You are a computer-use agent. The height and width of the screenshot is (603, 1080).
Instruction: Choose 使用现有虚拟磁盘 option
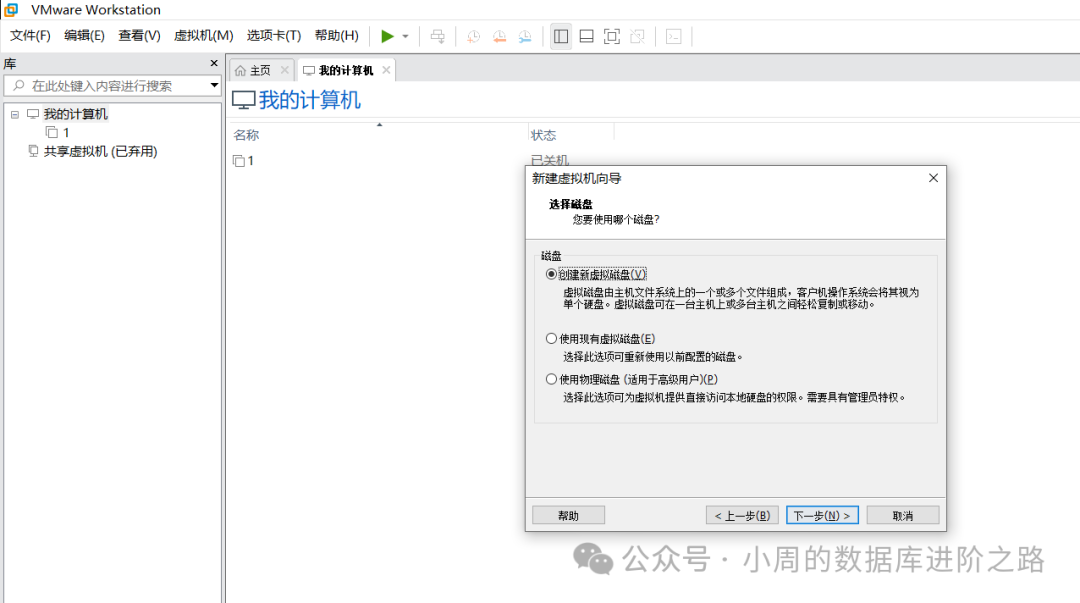552,338
